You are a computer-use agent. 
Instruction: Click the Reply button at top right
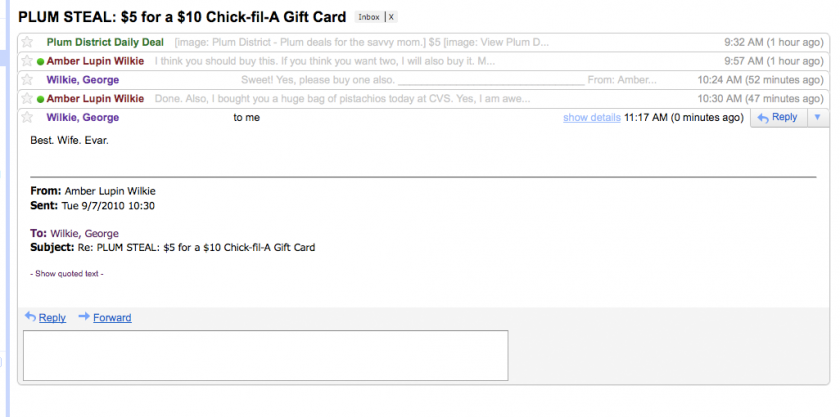click(x=778, y=117)
